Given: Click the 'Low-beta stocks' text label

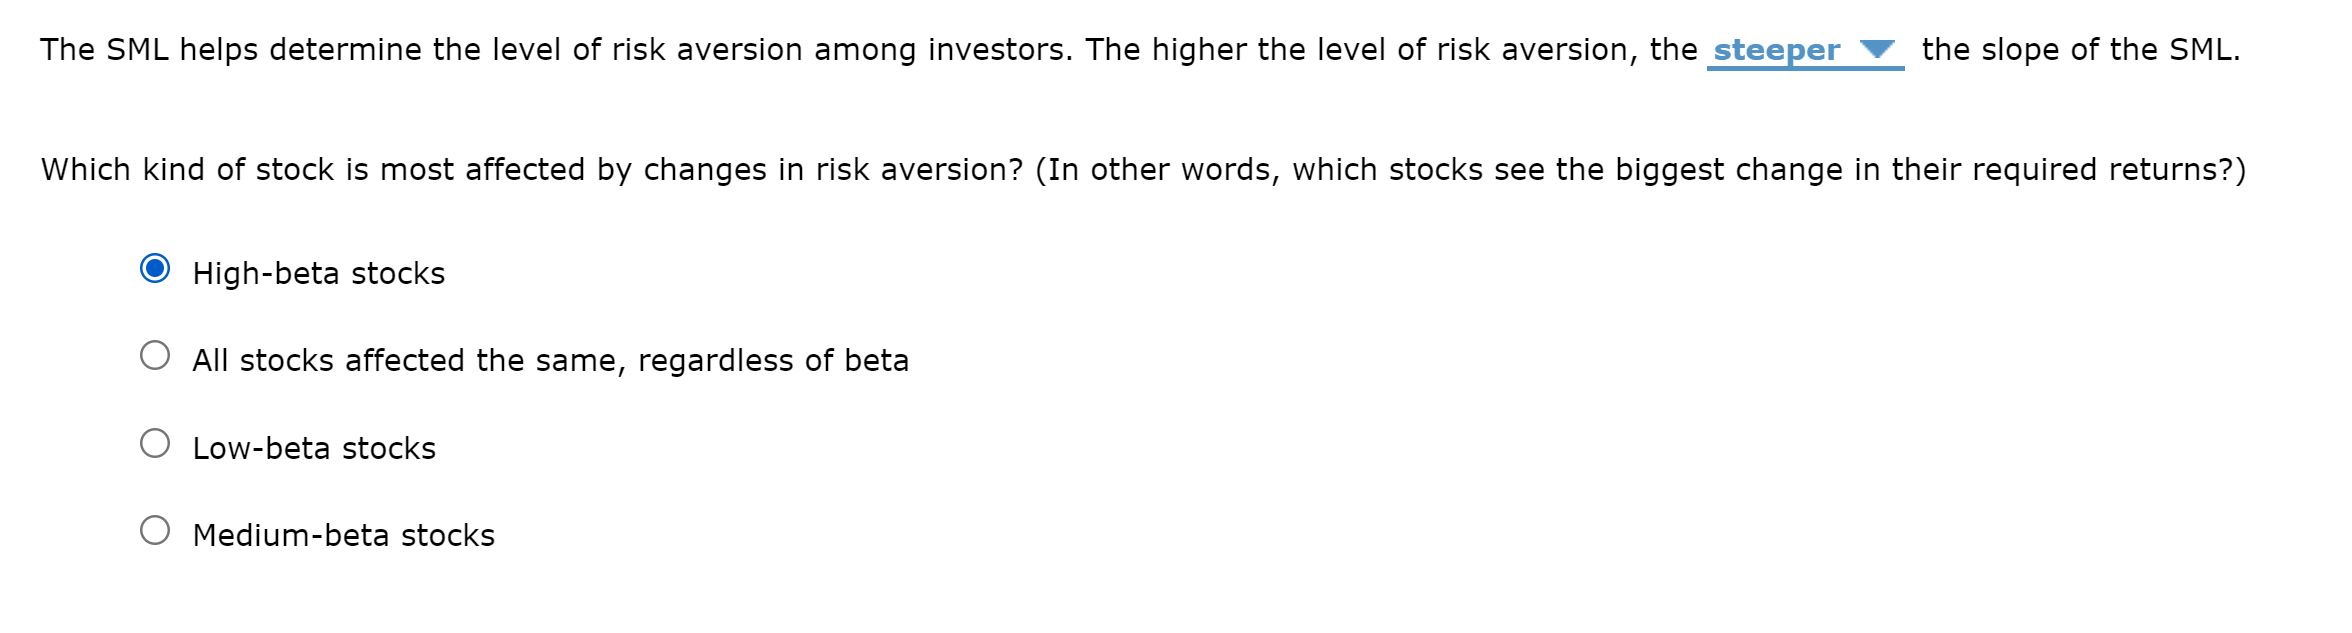Looking at the screenshot, I should (314, 446).
